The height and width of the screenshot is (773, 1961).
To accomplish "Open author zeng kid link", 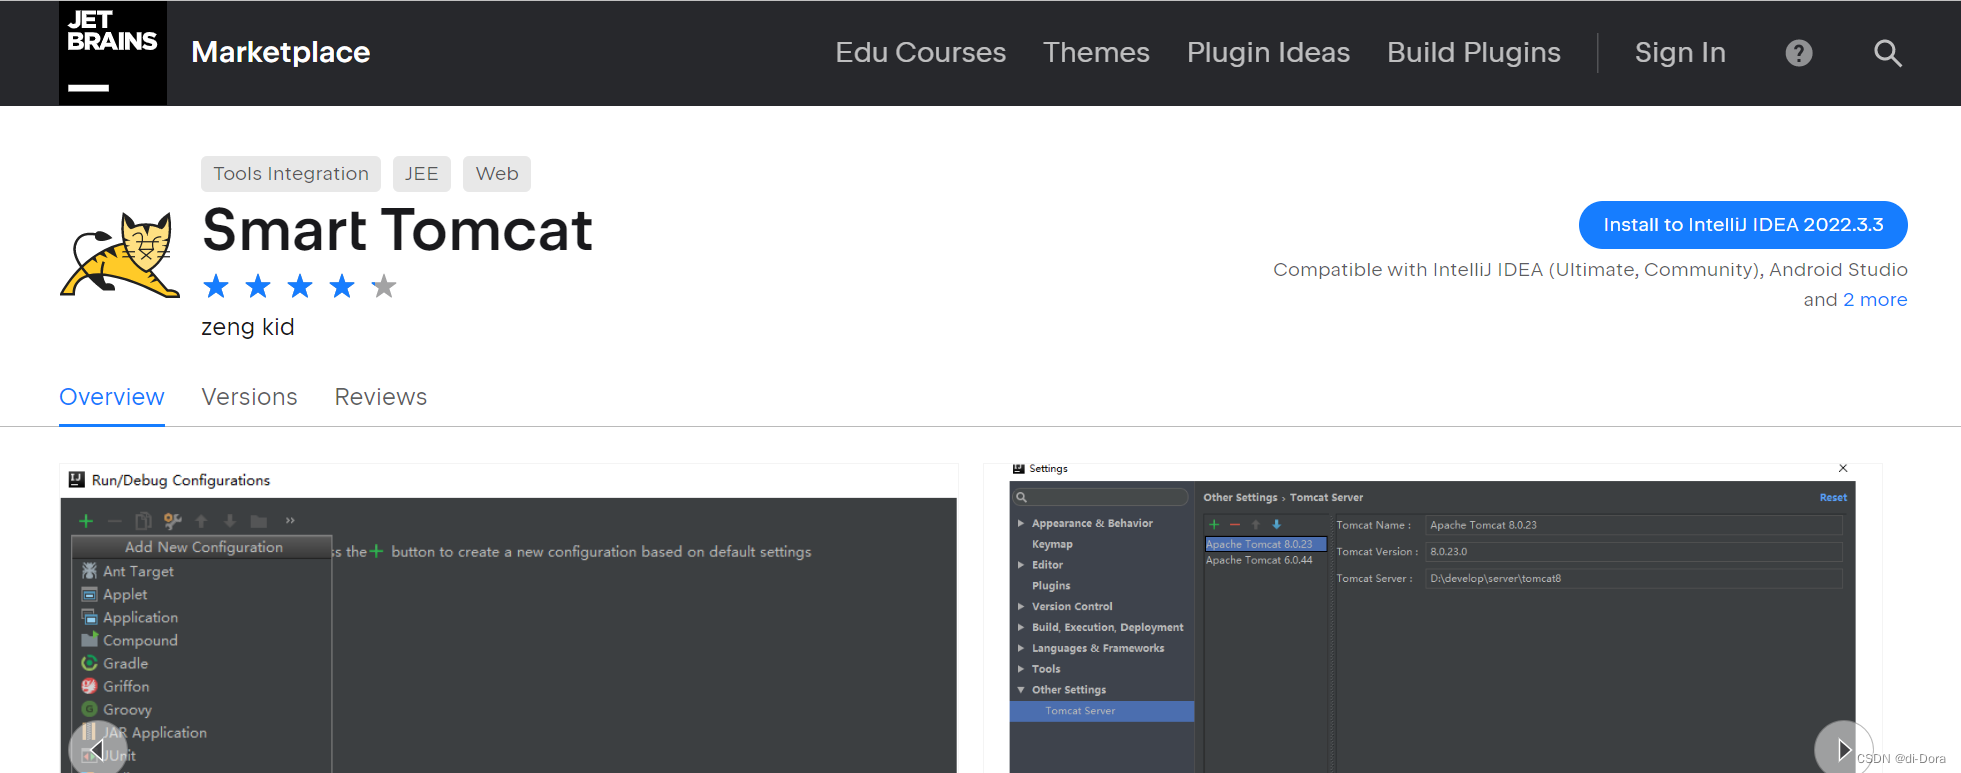I will click(x=248, y=327).
